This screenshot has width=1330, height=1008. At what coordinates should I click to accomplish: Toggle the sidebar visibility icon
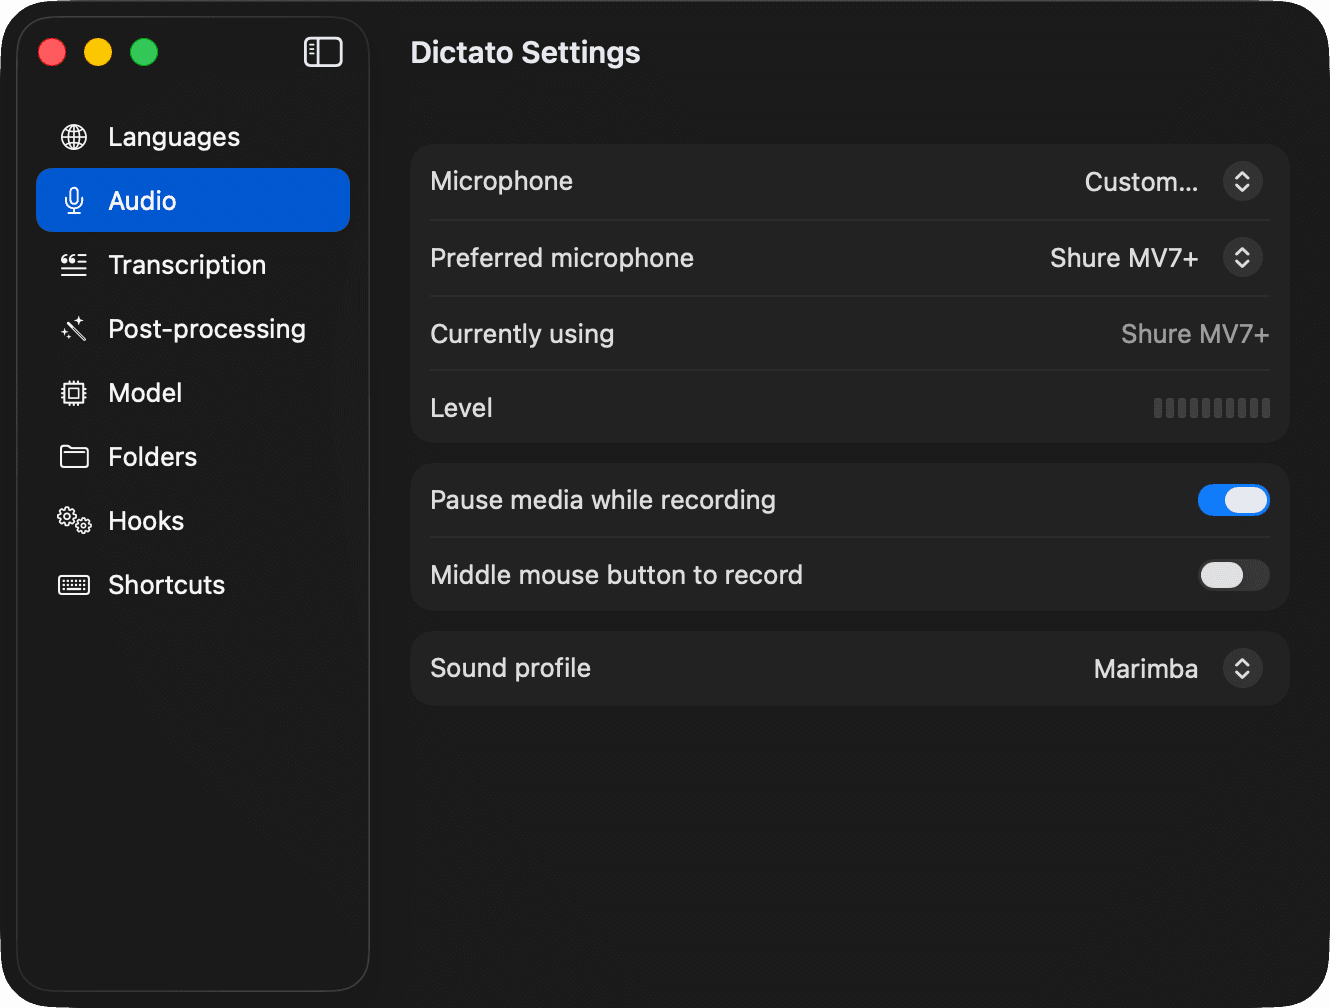point(322,51)
